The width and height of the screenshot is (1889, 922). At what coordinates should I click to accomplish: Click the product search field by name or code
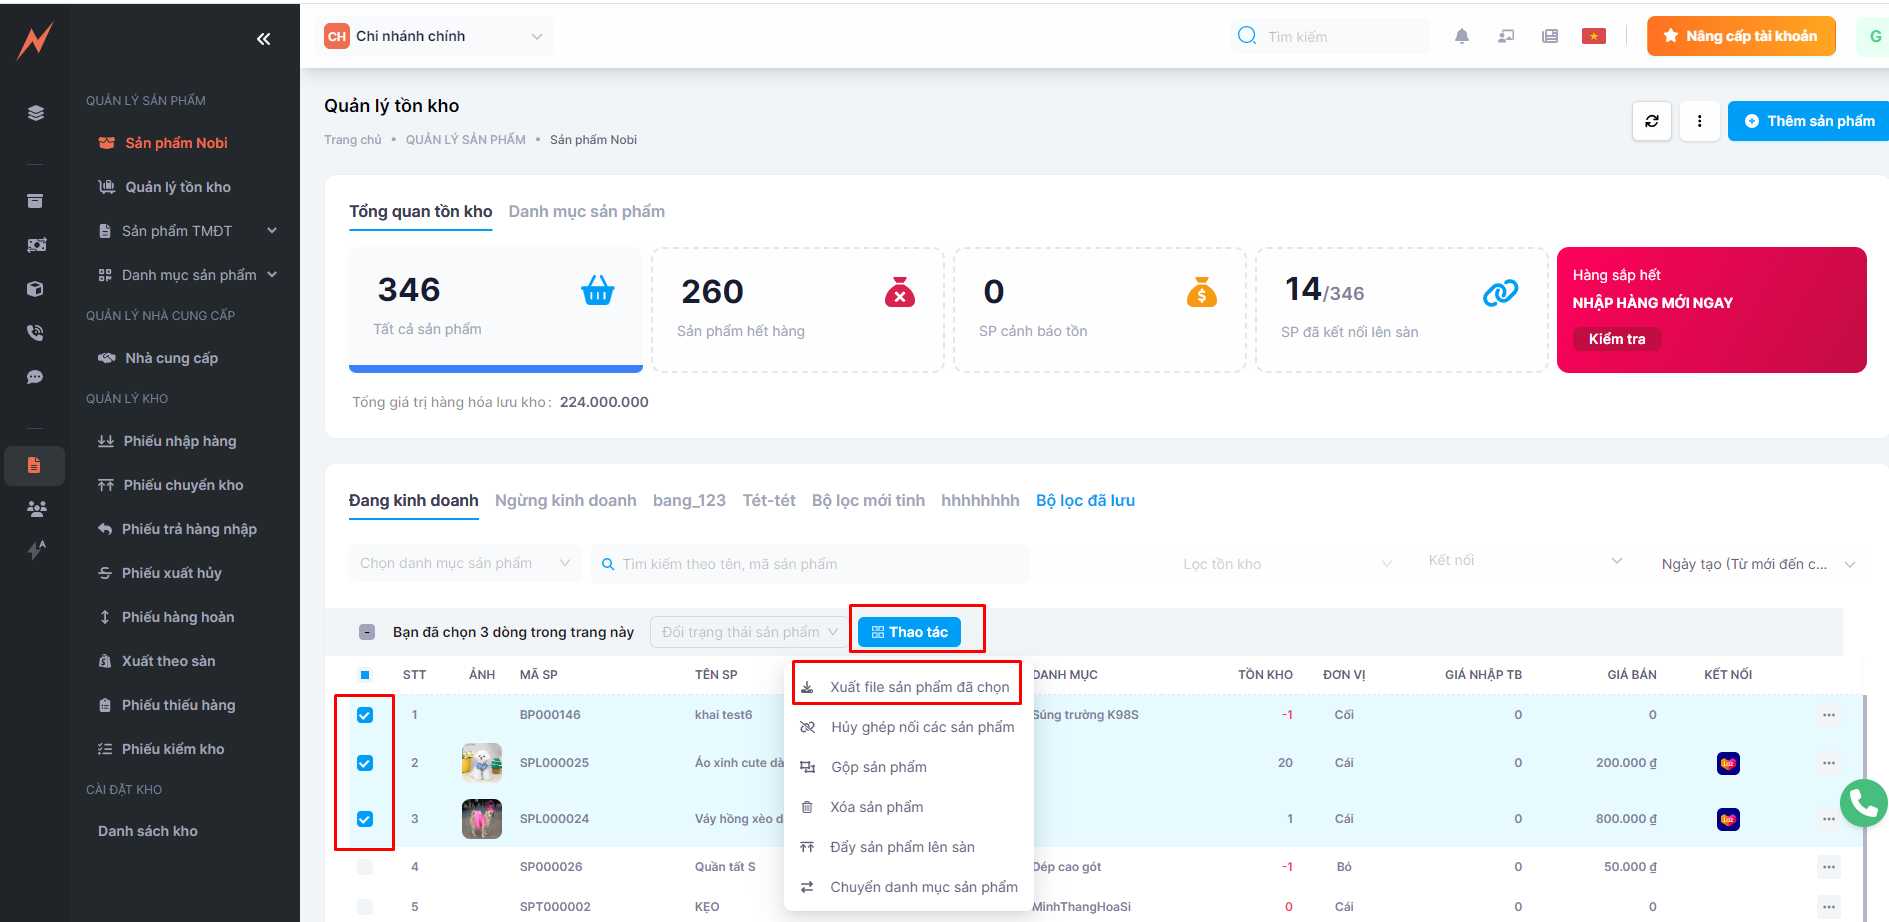pyautogui.click(x=810, y=564)
